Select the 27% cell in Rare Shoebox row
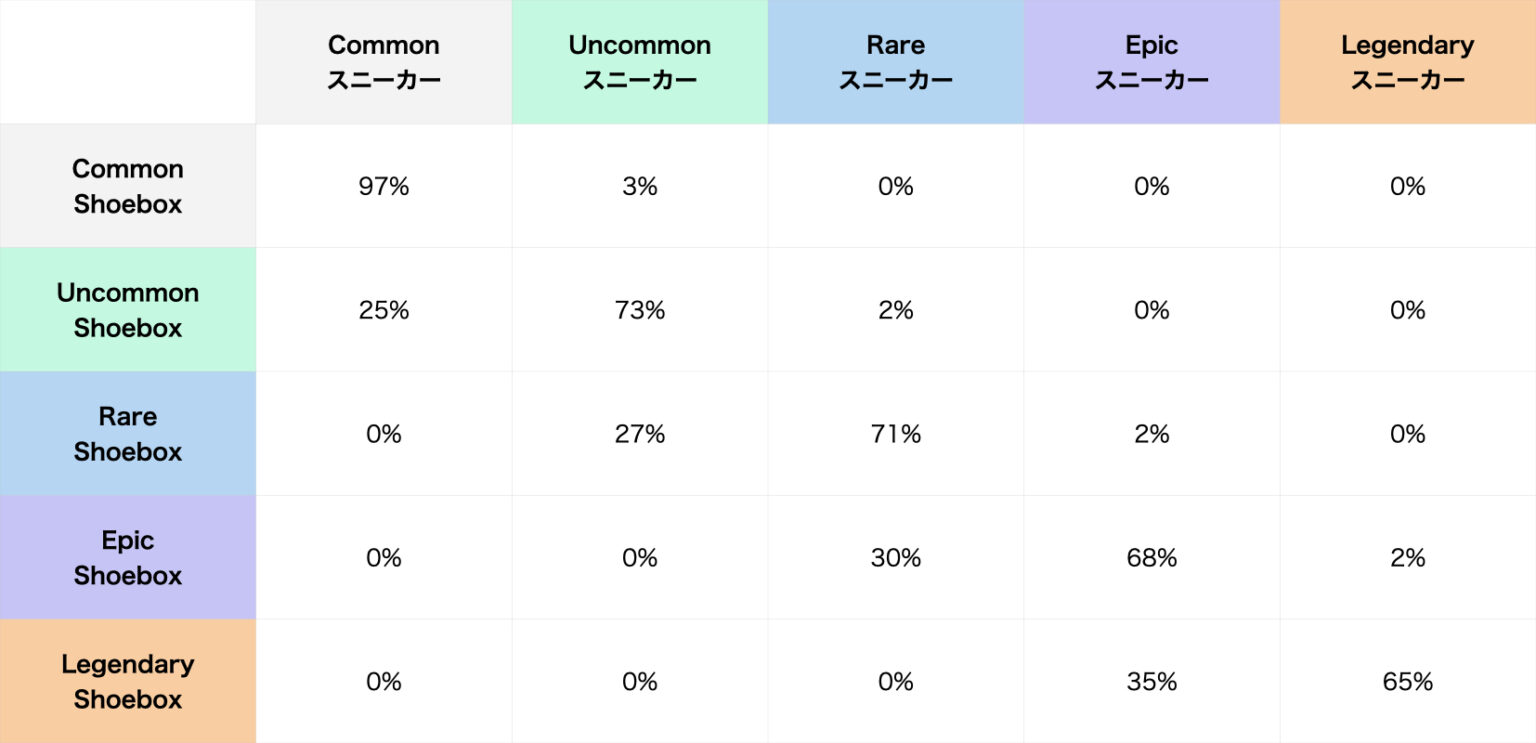 pyautogui.click(x=640, y=434)
